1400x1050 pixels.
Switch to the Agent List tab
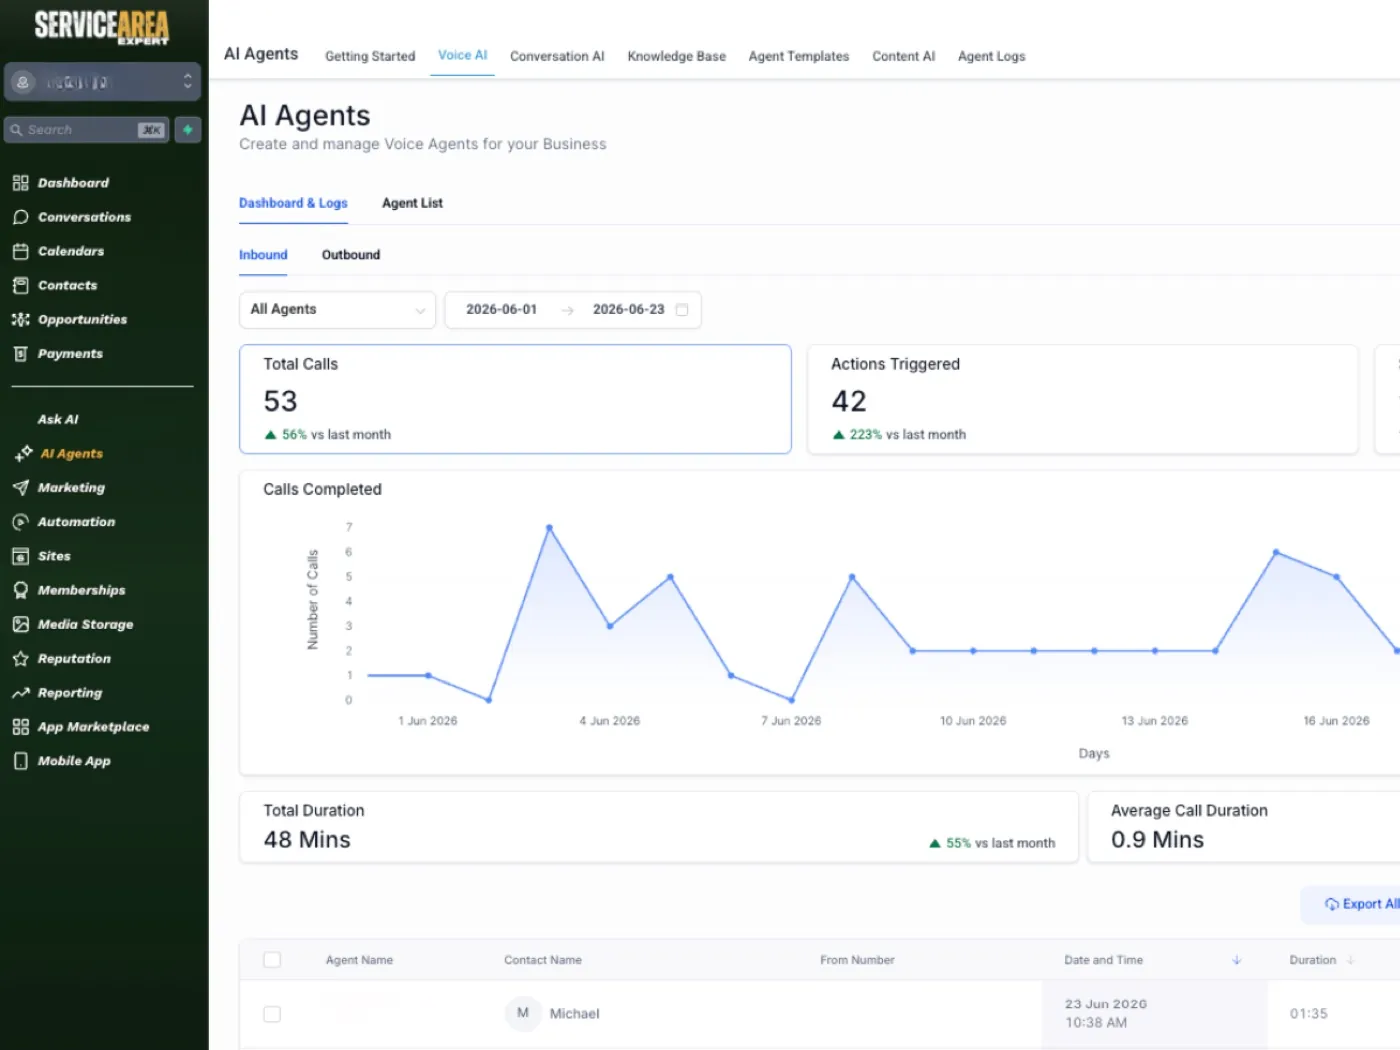(412, 203)
